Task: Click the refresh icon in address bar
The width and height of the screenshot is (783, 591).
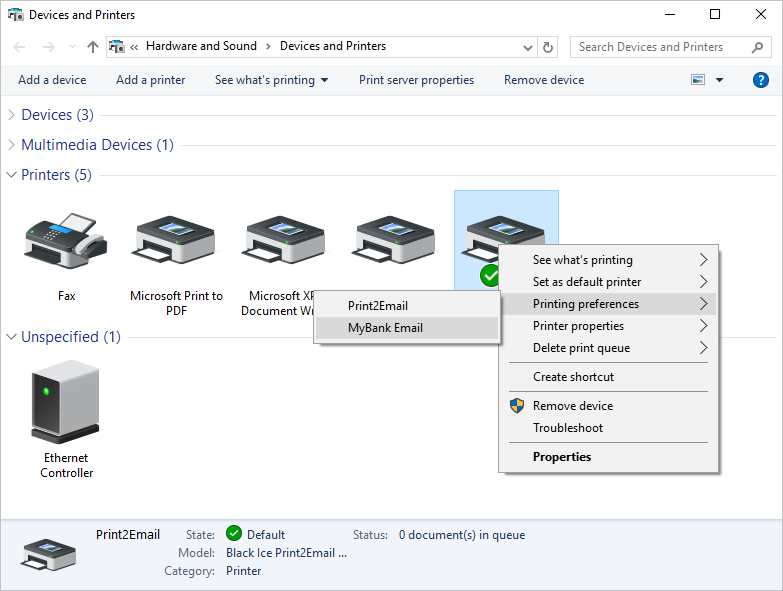Action: point(548,47)
